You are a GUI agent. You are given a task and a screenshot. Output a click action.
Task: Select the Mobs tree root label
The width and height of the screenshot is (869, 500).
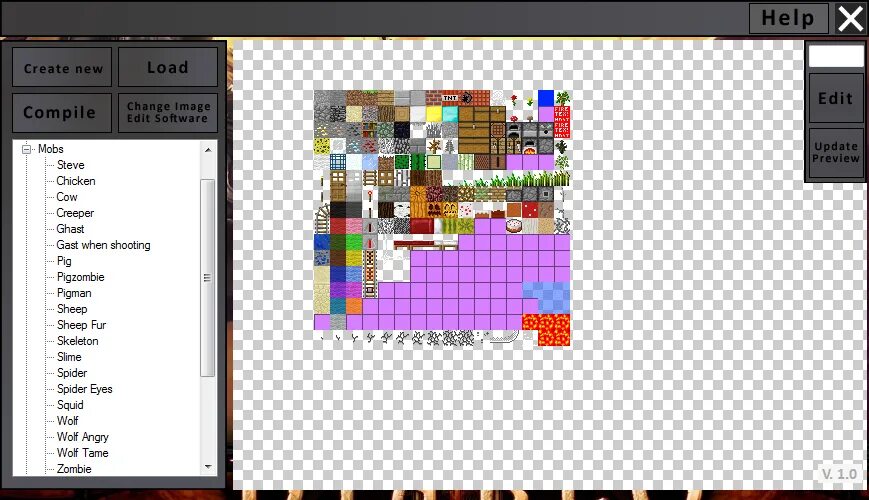(x=50, y=149)
